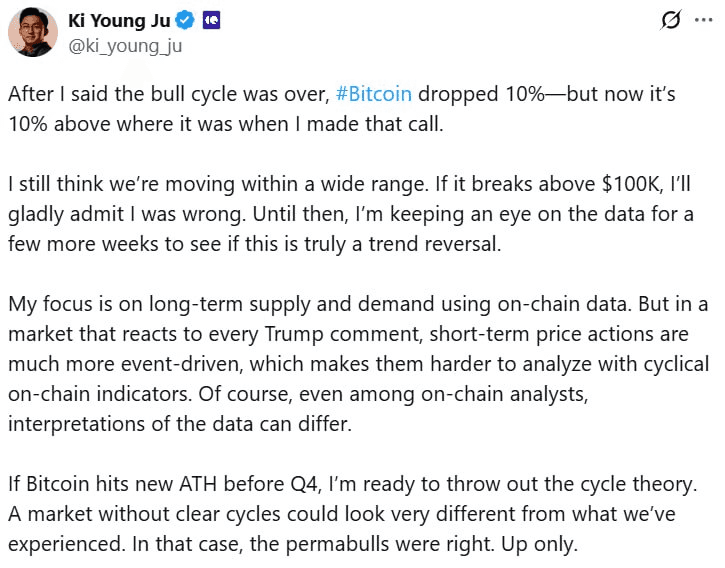Click the display name Ki Young Ju
The height and width of the screenshot is (568, 725).
121,20
